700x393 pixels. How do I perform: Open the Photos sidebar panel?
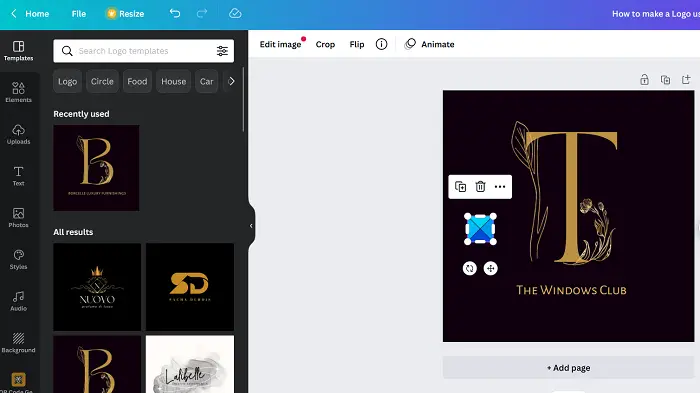click(x=18, y=217)
